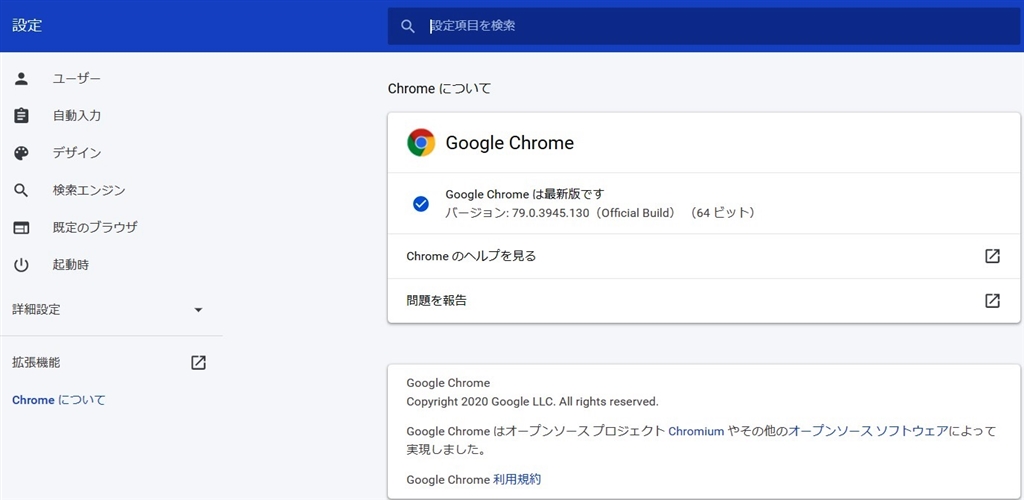Click the default browser window icon
Image resolution: width=1024 pixels, height=500 pixels.
[x=21, y=228]
